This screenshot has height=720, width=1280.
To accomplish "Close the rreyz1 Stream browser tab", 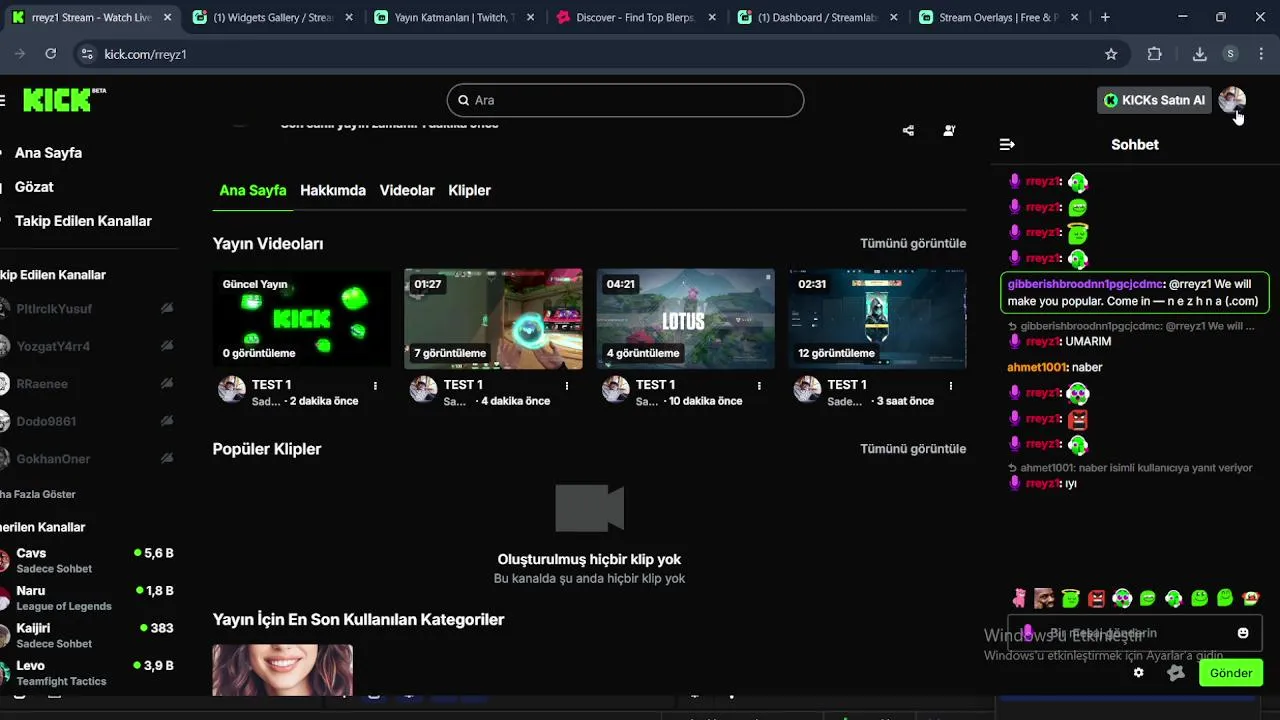I will 166,17.
